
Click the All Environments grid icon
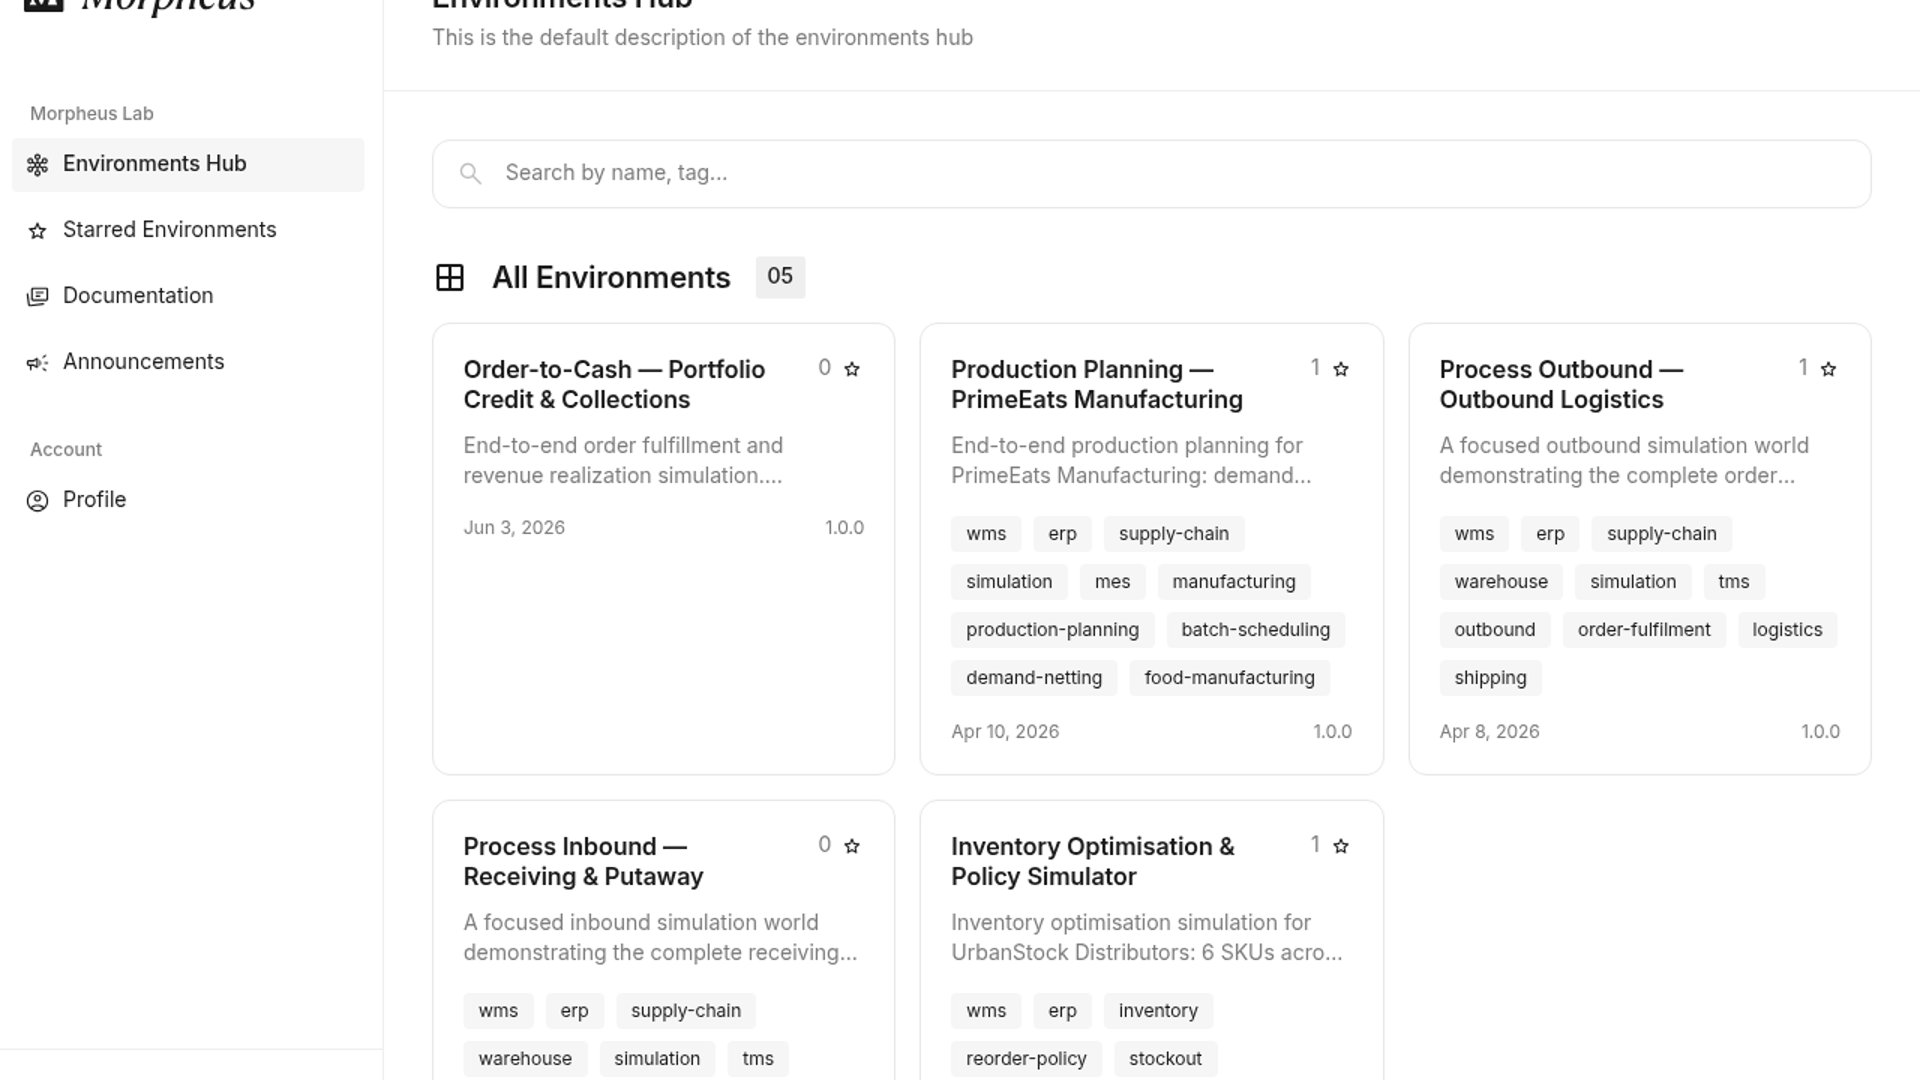pyautogui.click(x=450, y=277)
